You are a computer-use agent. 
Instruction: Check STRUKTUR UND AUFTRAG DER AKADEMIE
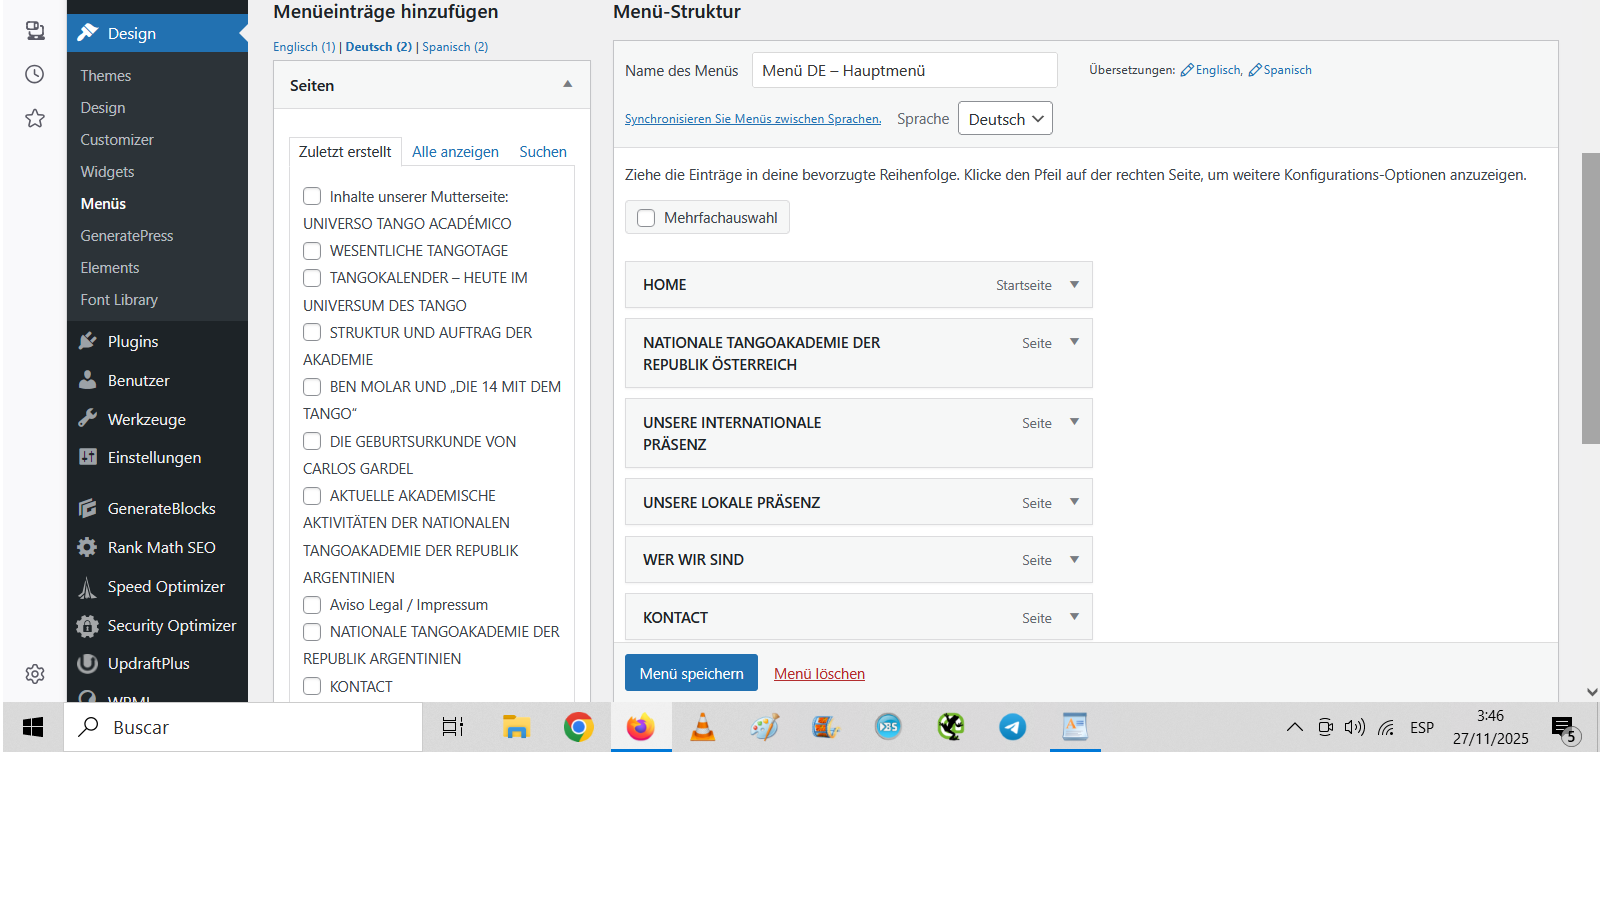click(x=312, y=332)
